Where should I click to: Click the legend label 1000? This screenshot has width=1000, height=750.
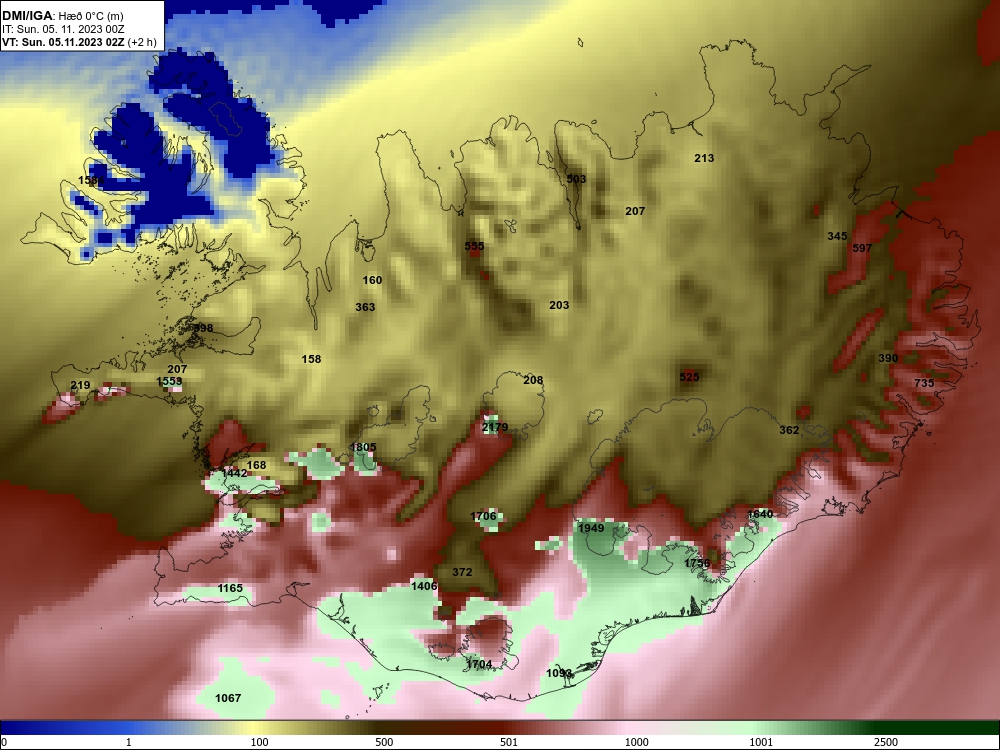(x=636, y=742)
